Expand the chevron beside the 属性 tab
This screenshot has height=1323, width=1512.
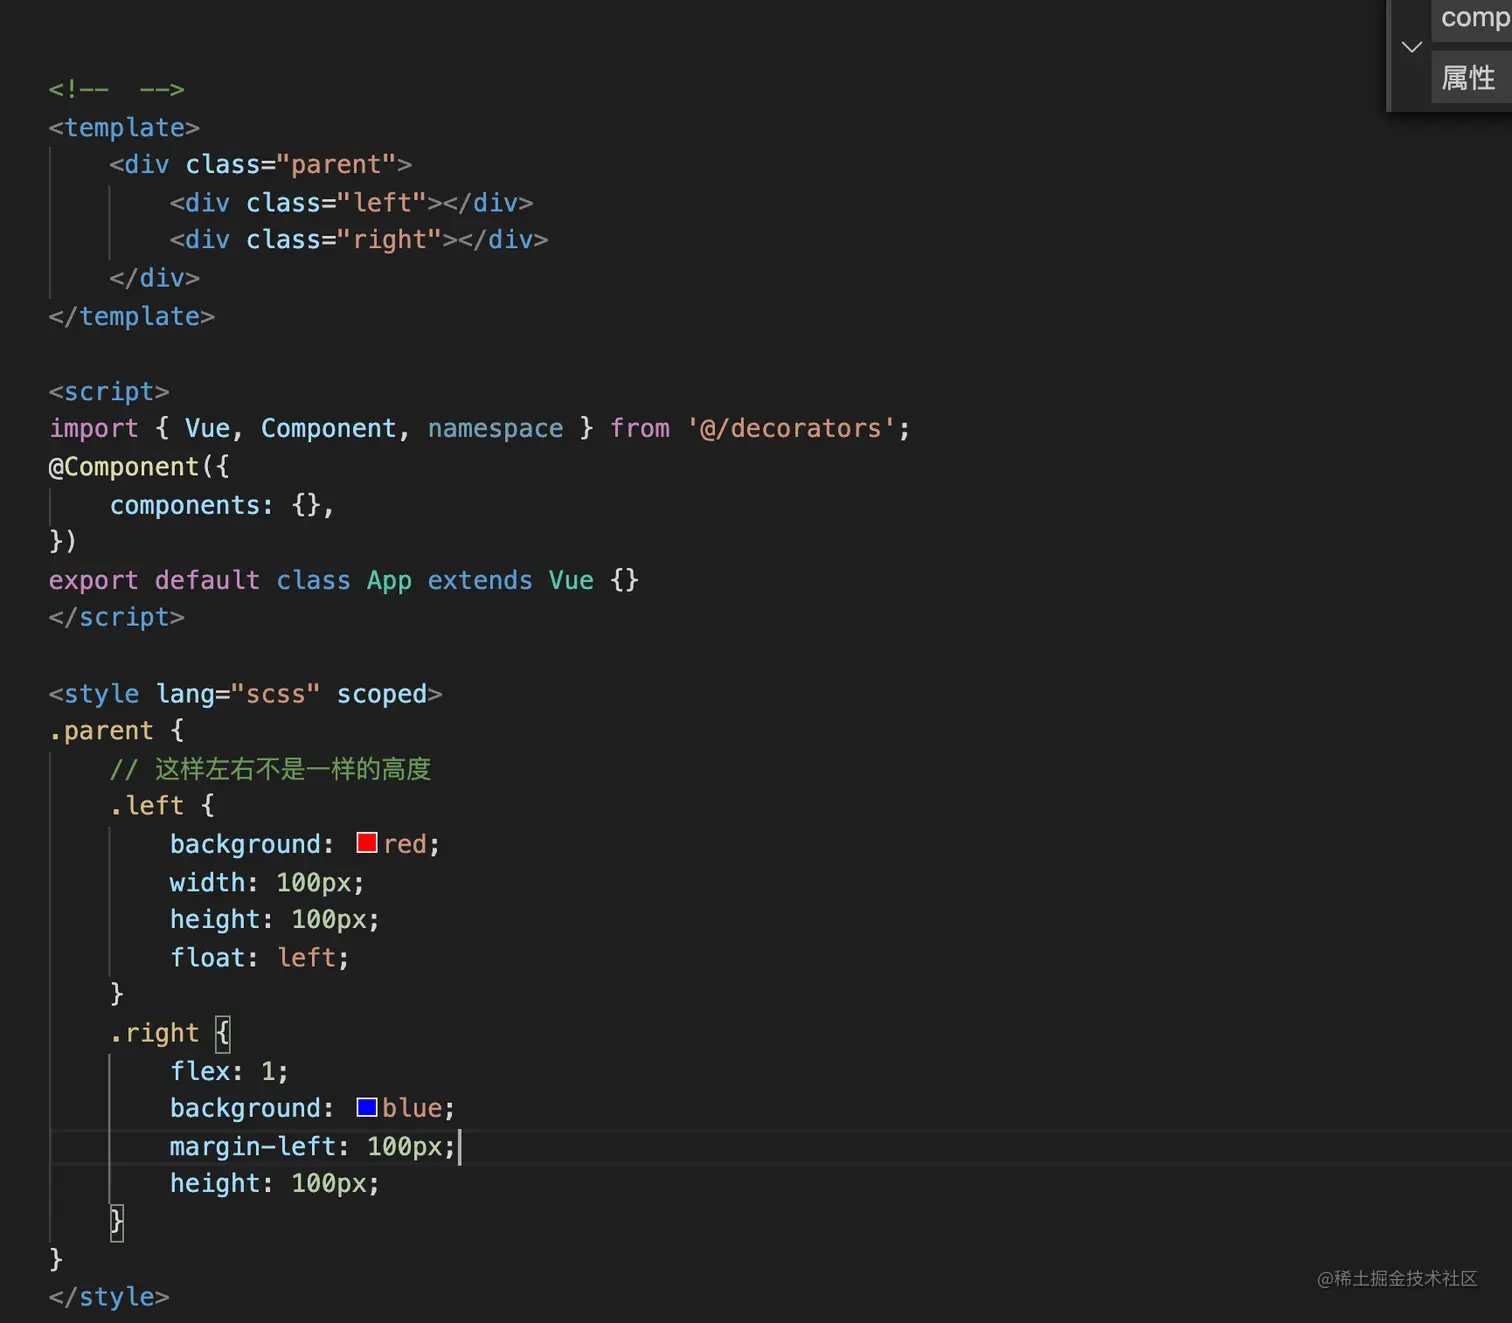click(x=1411, y=47)
